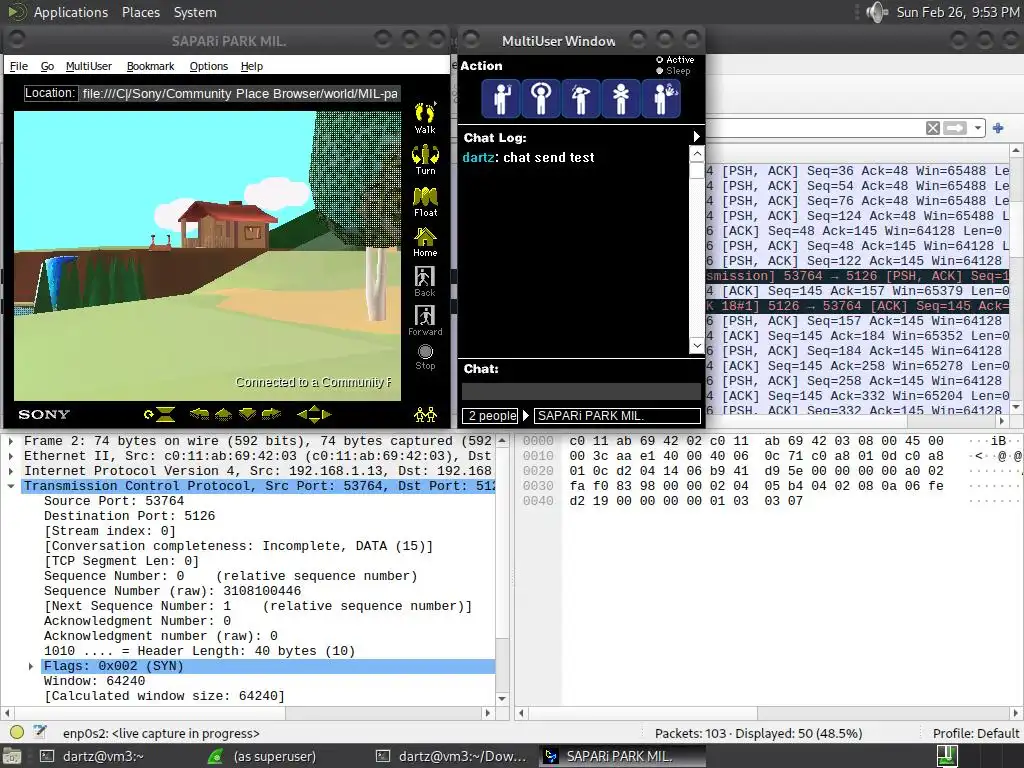Expand the Ethernet II tree row
The height and width of the screenshot is (768, 1024).
point(11,456)
